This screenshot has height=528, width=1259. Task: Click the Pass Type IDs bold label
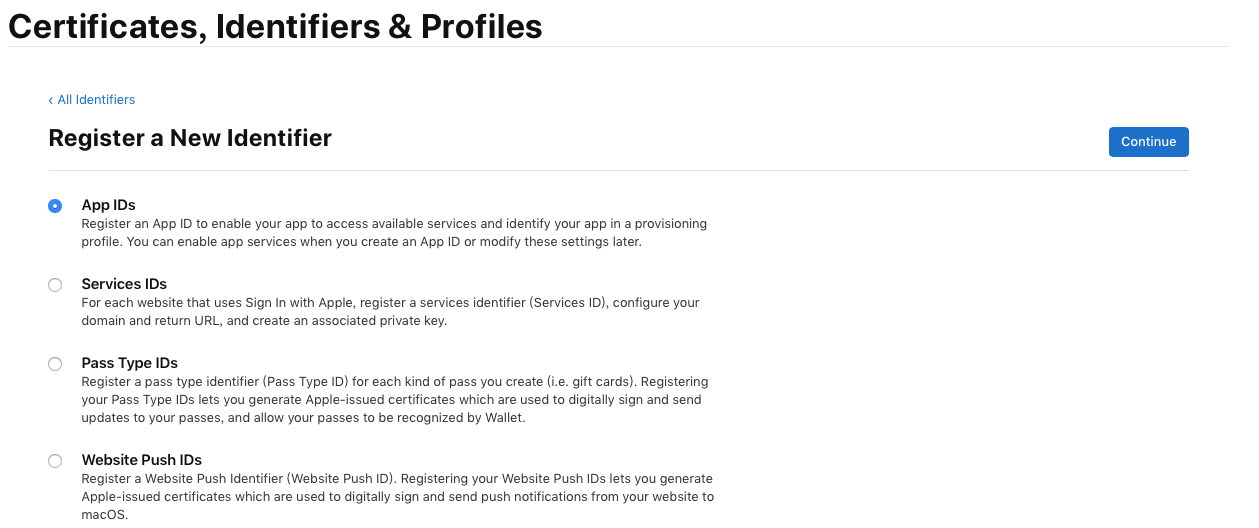[130, 363]
